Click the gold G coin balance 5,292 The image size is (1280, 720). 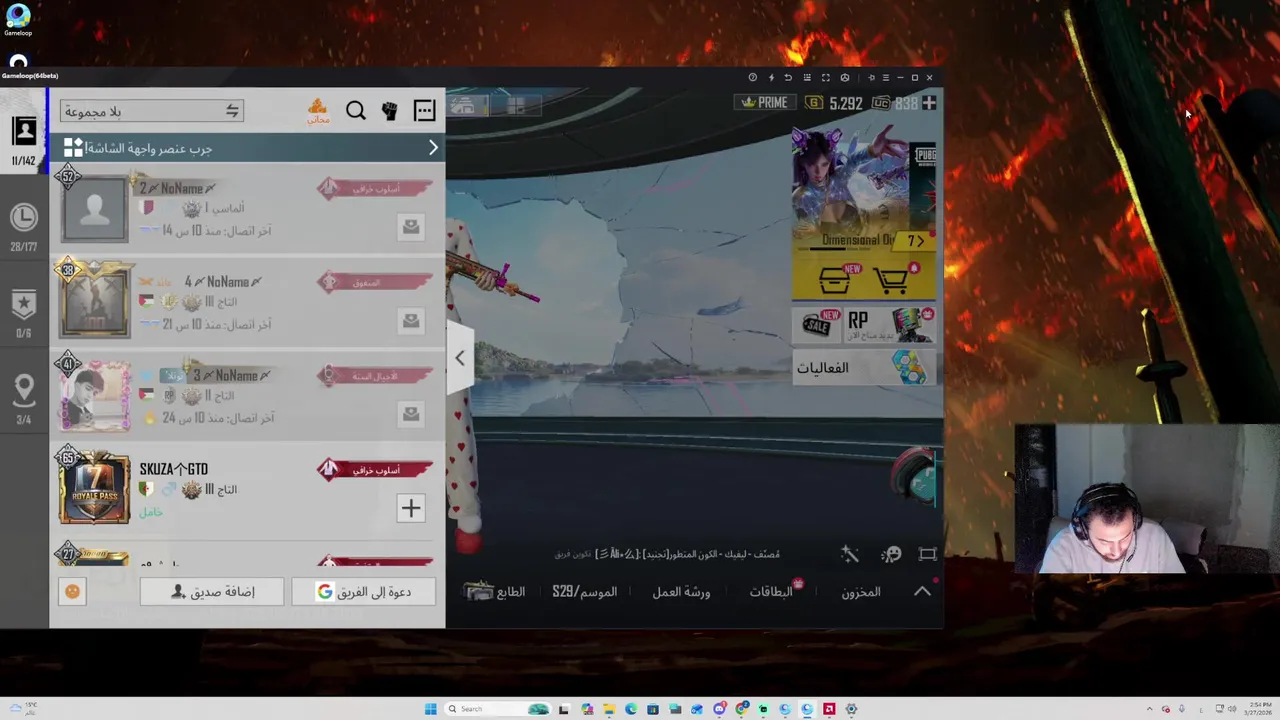(835, 103)
